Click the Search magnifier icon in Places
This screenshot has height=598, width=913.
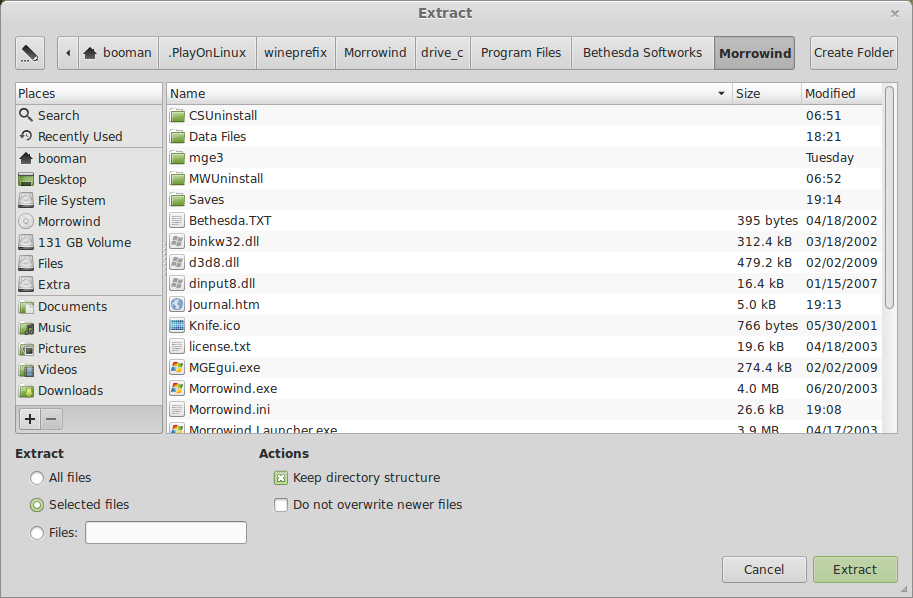point(26,115)
